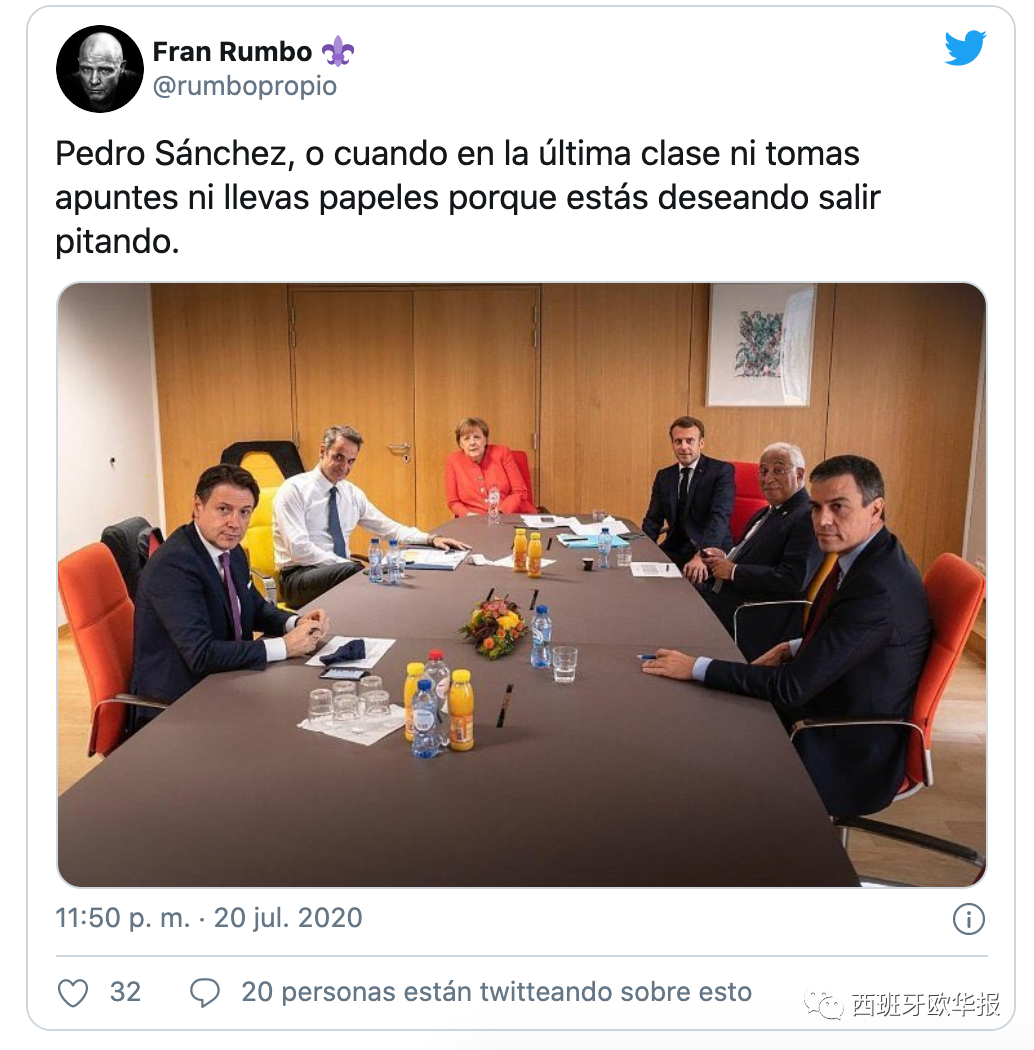Screen dimensions: 1034x1050
Task: Click the WeChat logo watermark
Action: coord(823,1005)
